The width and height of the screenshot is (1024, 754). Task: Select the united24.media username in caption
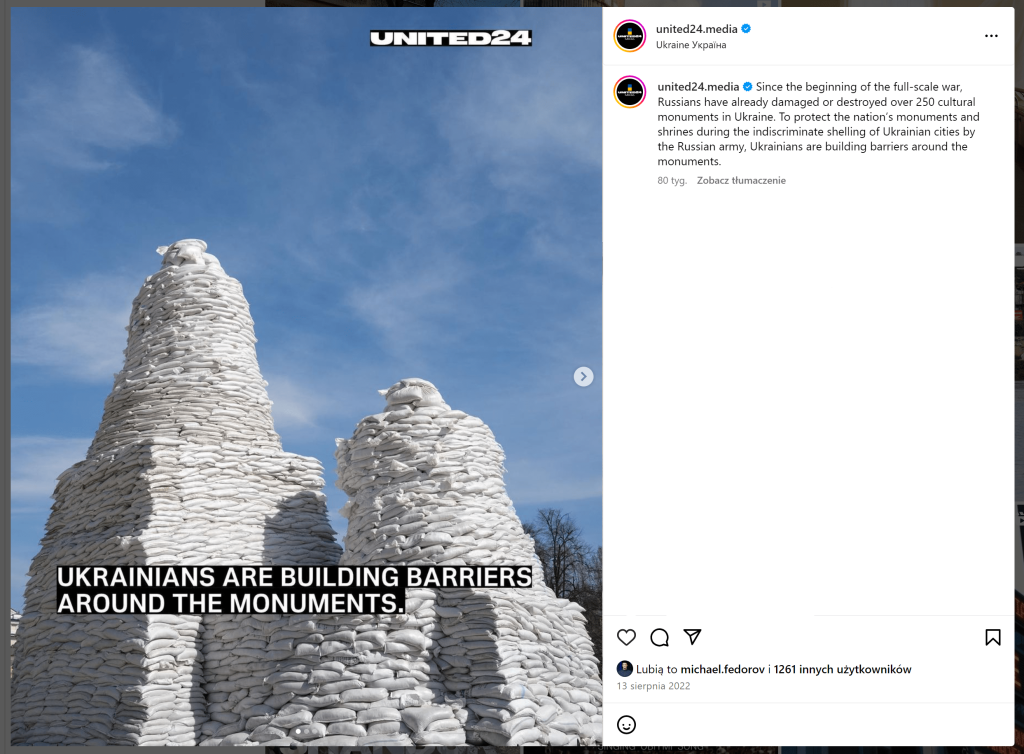click(x=698, y=87)
